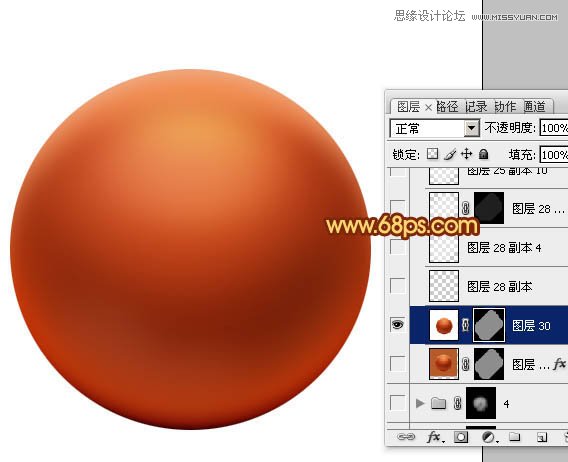Click the link layers icon at panel bottom
The height and width of the screenshot is (462, 568).
click(406, 437)
